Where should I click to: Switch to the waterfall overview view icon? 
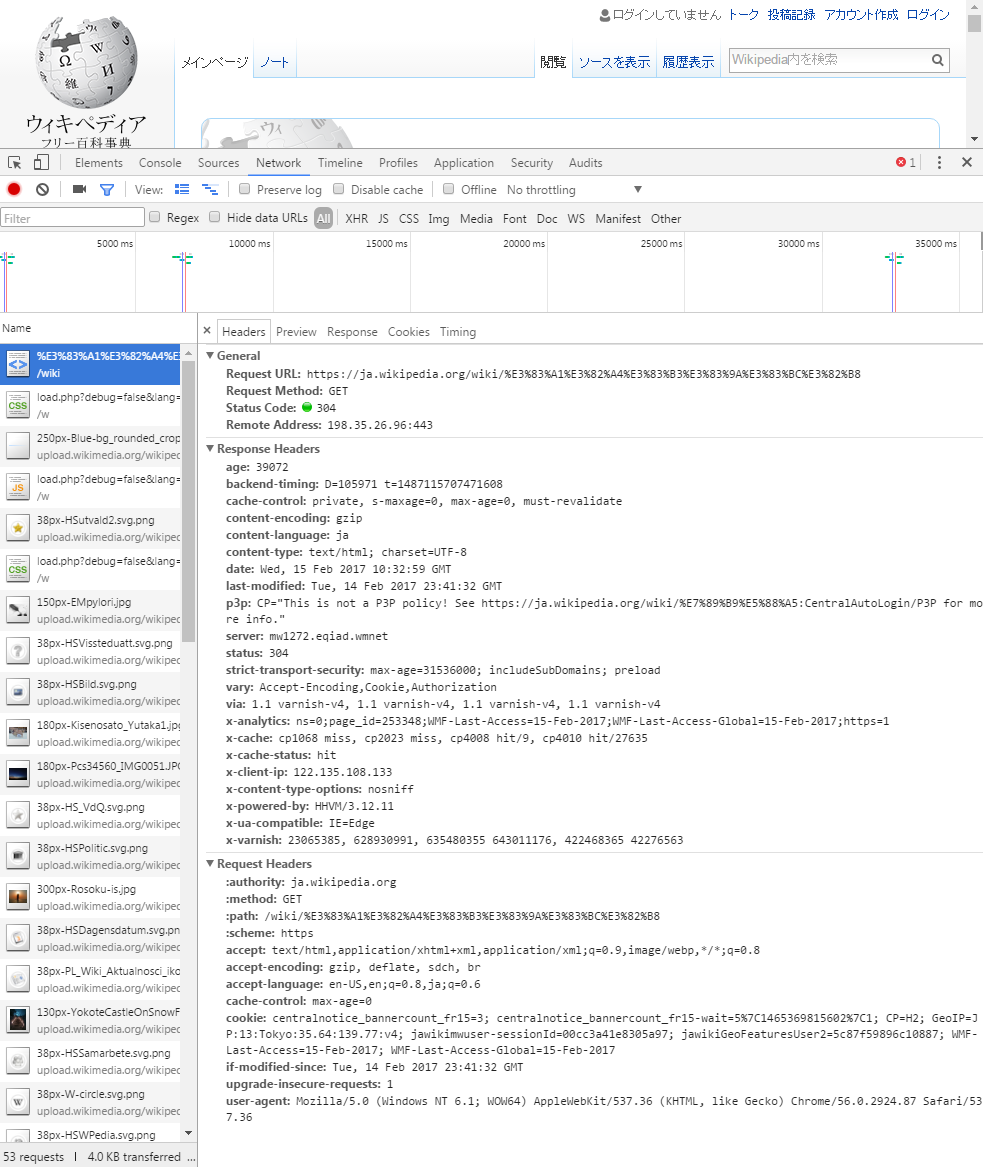[x=210, y=190]
